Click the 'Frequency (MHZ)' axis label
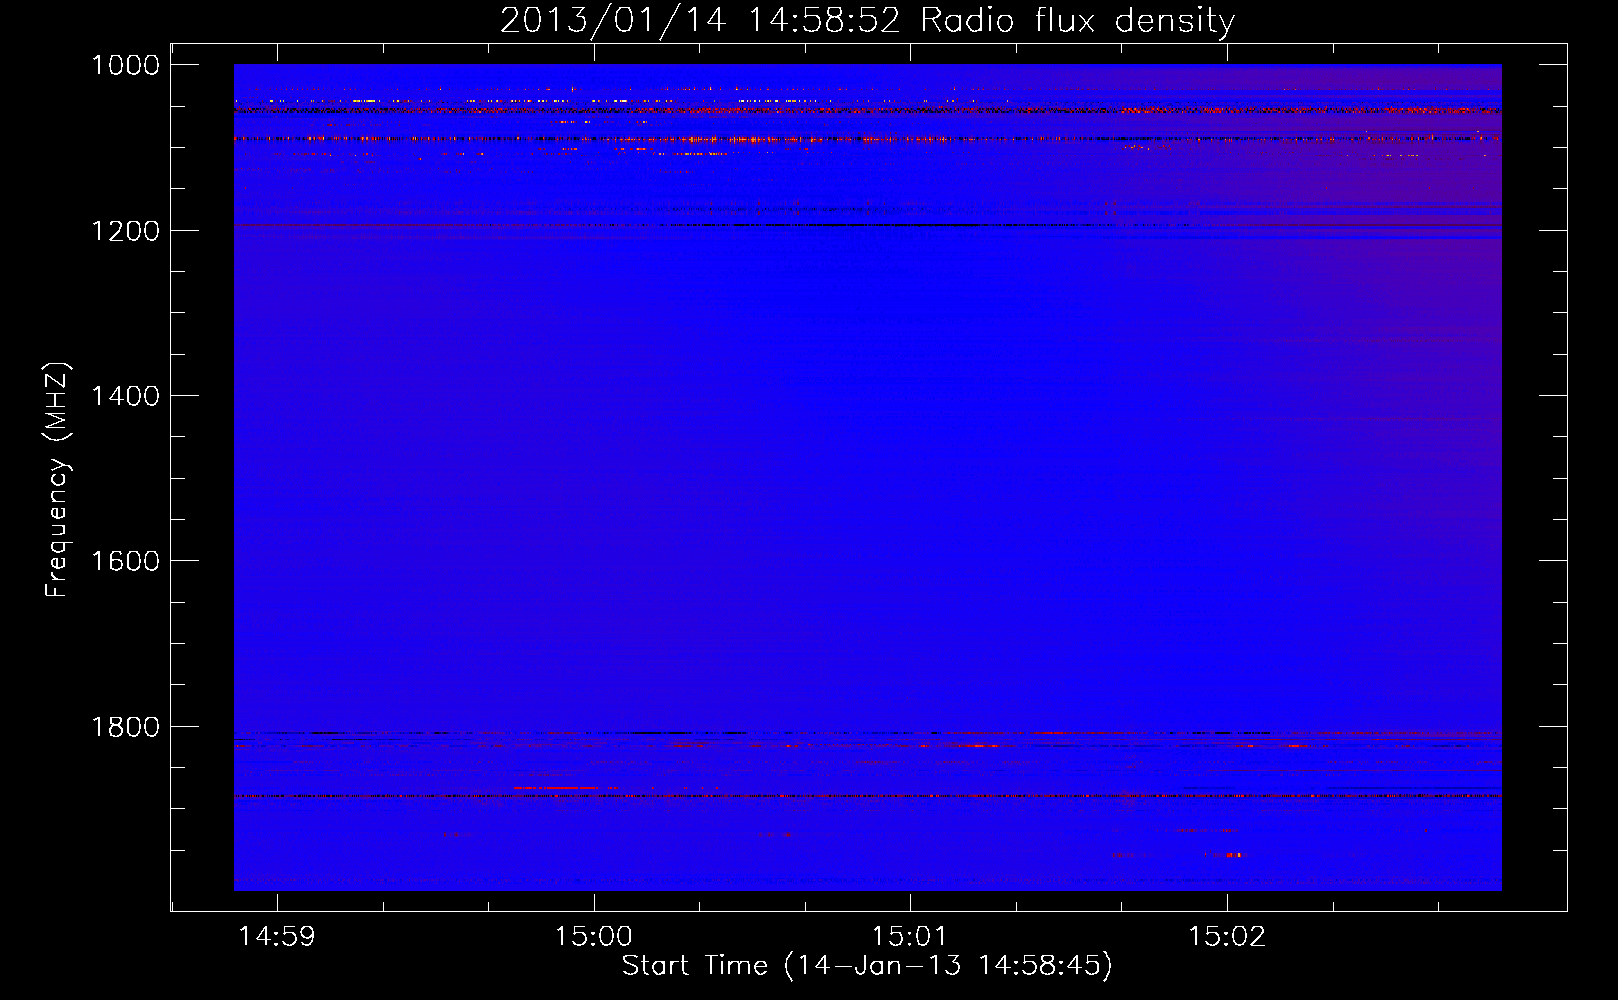 coord(57,480)
